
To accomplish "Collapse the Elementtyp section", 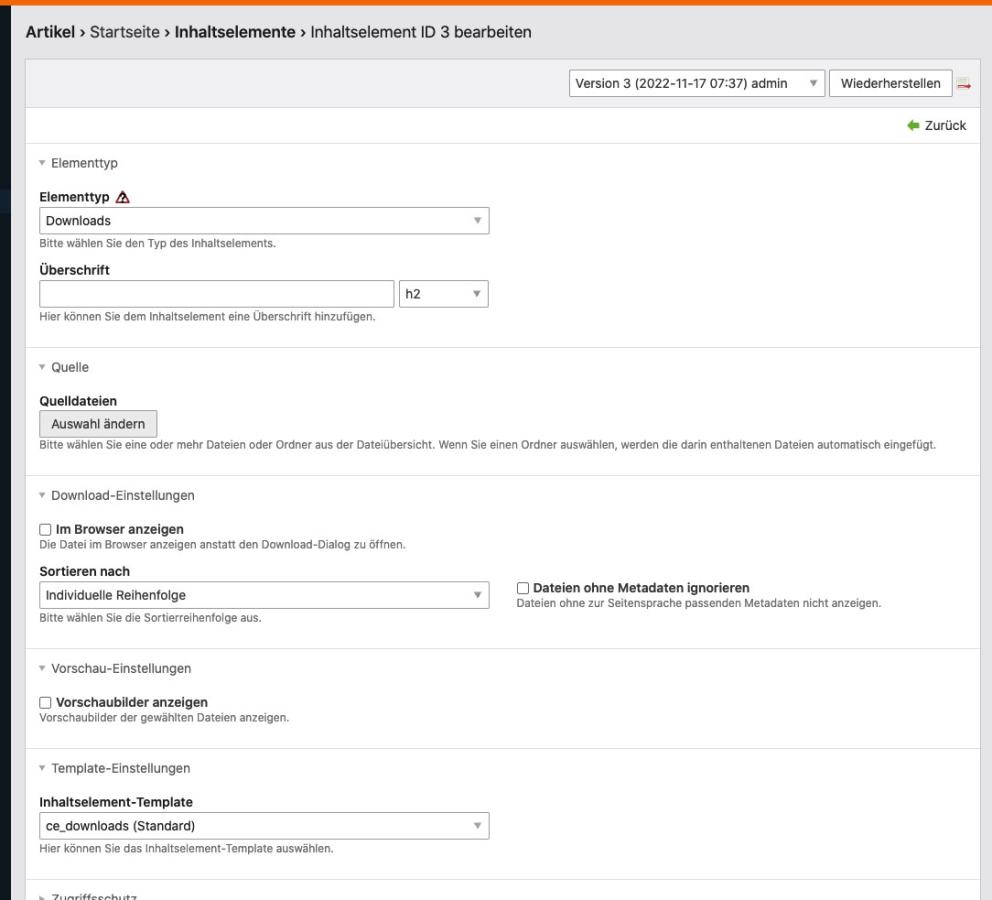I will click(x=85, y=160).
